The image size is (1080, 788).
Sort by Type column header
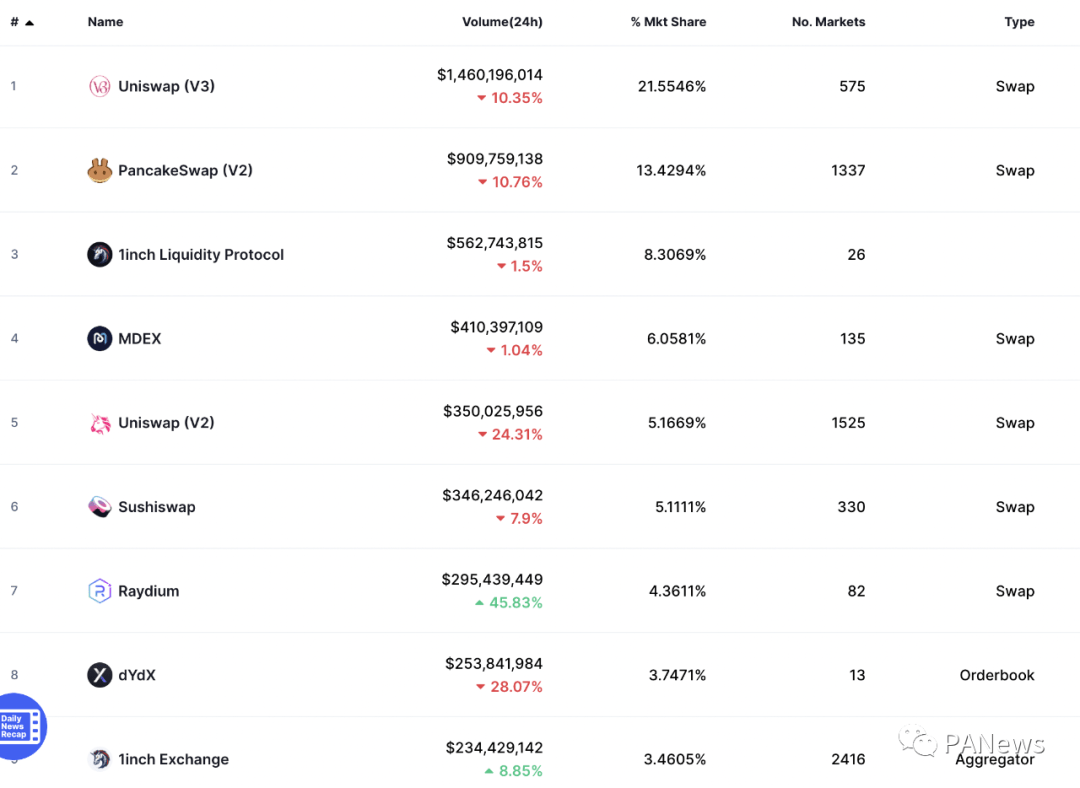pyautogui.click(x=1019, y=22)
